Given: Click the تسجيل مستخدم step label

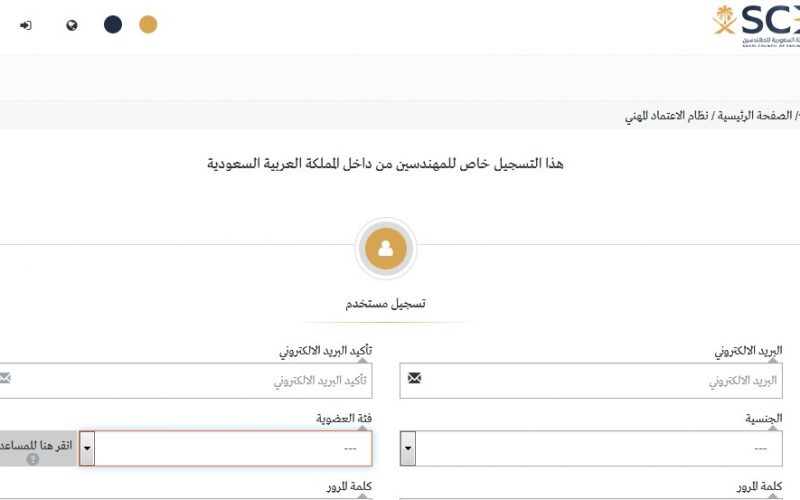Looking at the screenshot, I should click(x=385, y=304).
